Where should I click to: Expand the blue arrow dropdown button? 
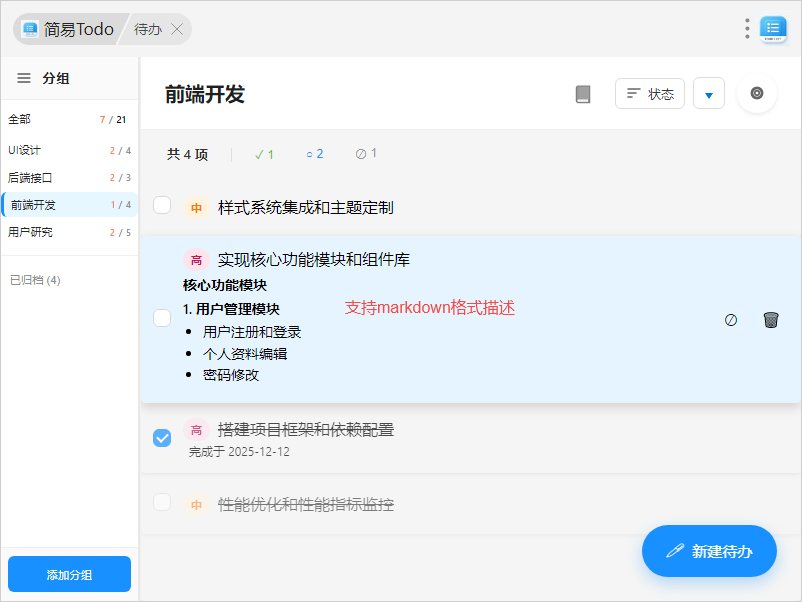tap(708, 94)
